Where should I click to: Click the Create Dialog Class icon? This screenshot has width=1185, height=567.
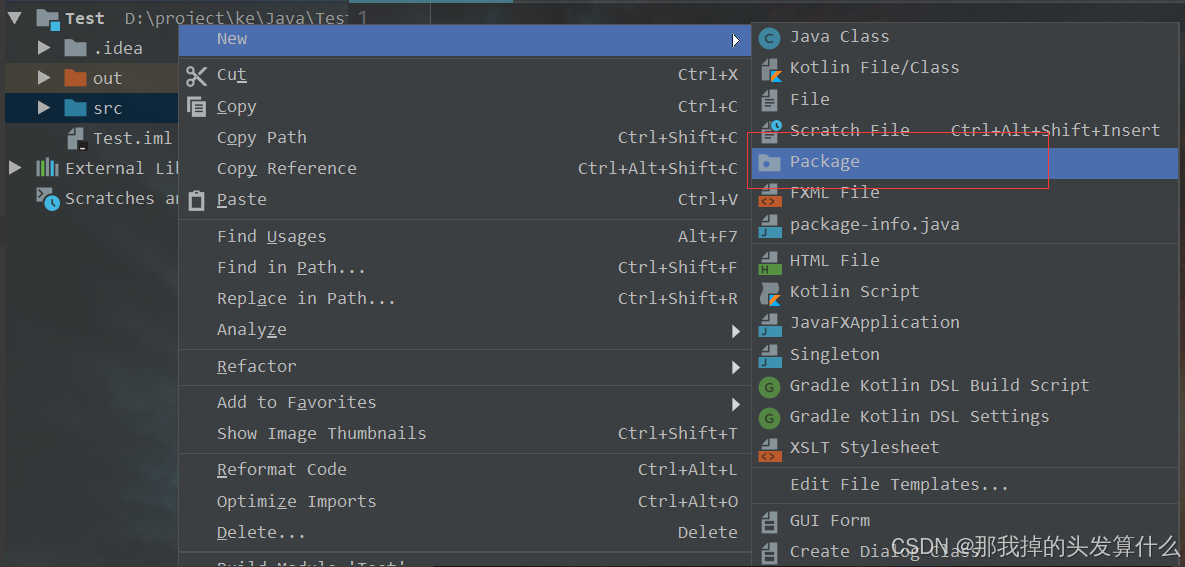(769, 553)
